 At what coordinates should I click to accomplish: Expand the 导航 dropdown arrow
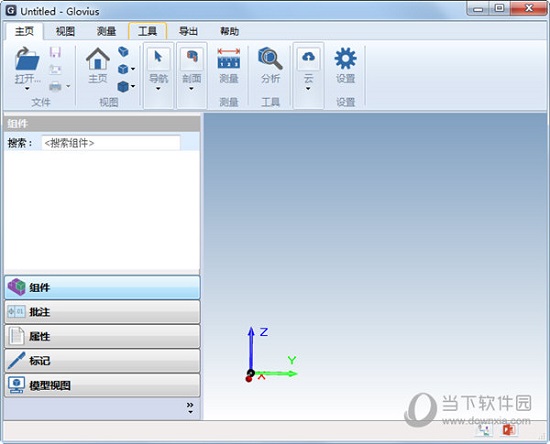pos(158,89)
